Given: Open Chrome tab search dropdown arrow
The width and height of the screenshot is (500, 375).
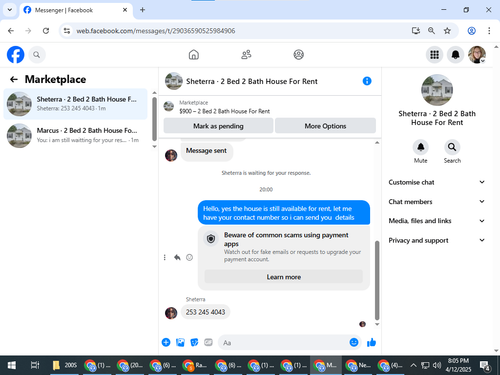Looking at the screenshot, I should 10,10.
